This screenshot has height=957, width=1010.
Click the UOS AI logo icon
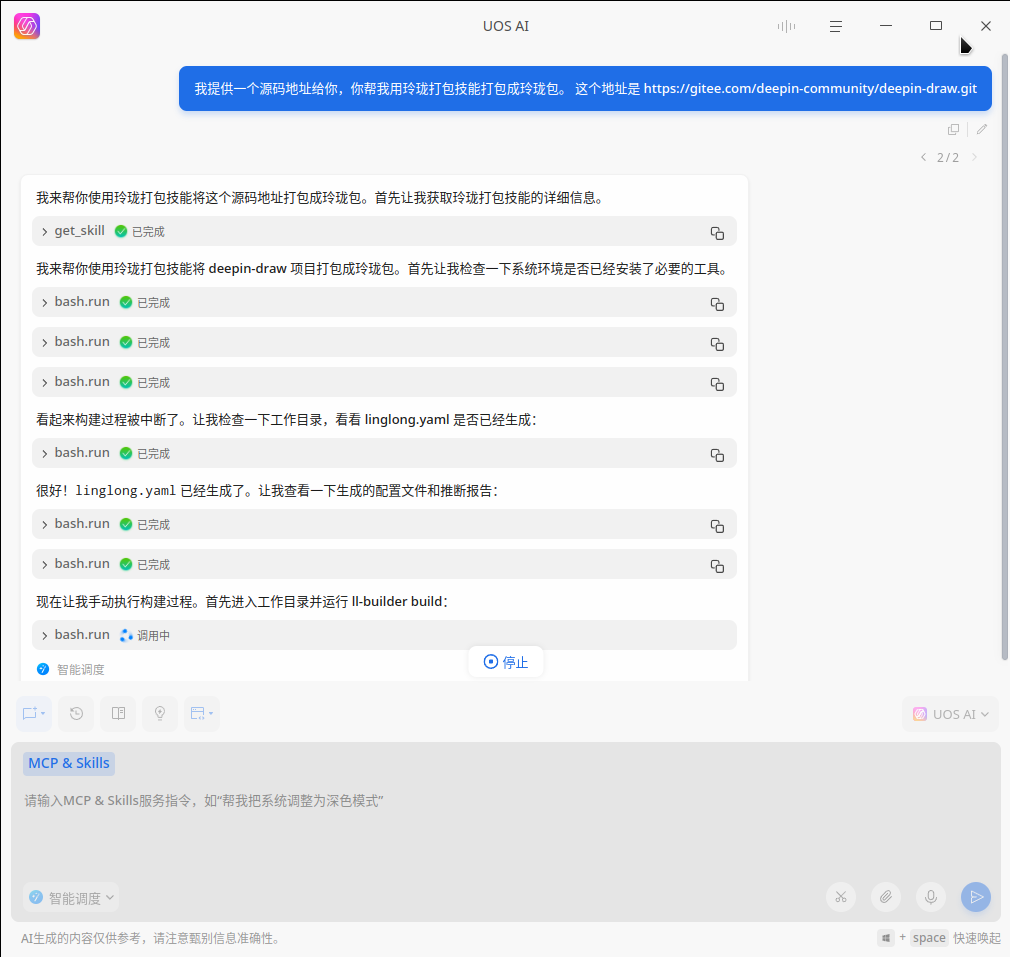[27, 26]
